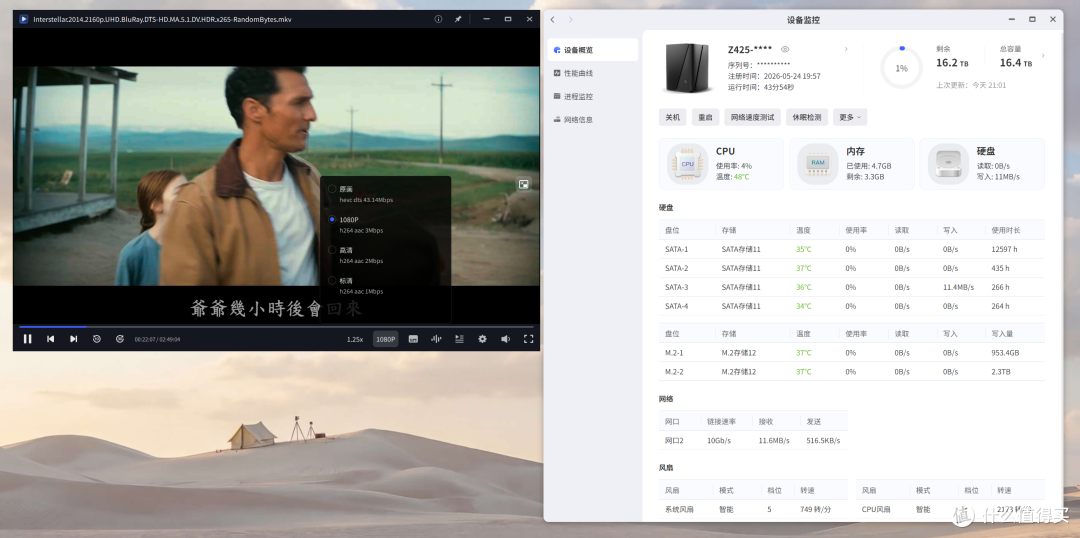Click the 10Gb/s link speed cell

click(x=719, y=441)
